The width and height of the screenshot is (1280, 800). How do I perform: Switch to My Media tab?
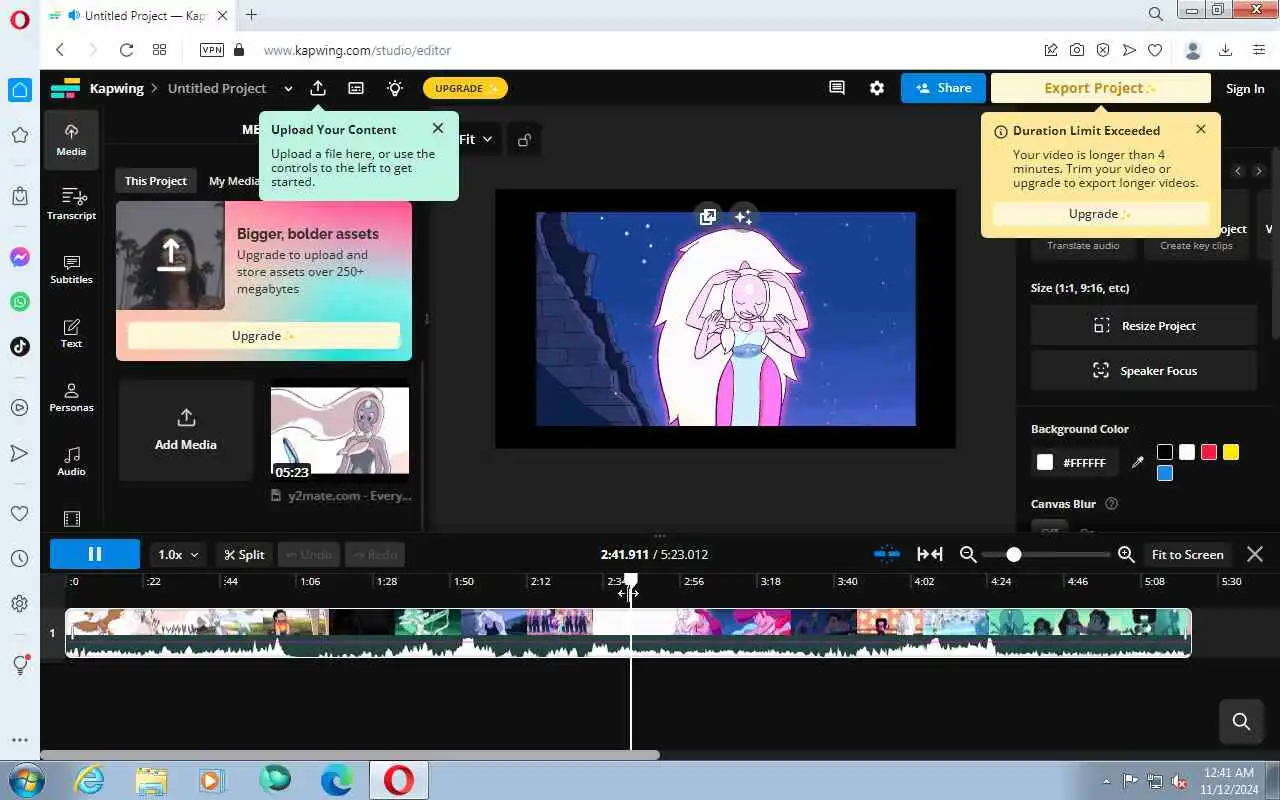[x=234, y=181]
